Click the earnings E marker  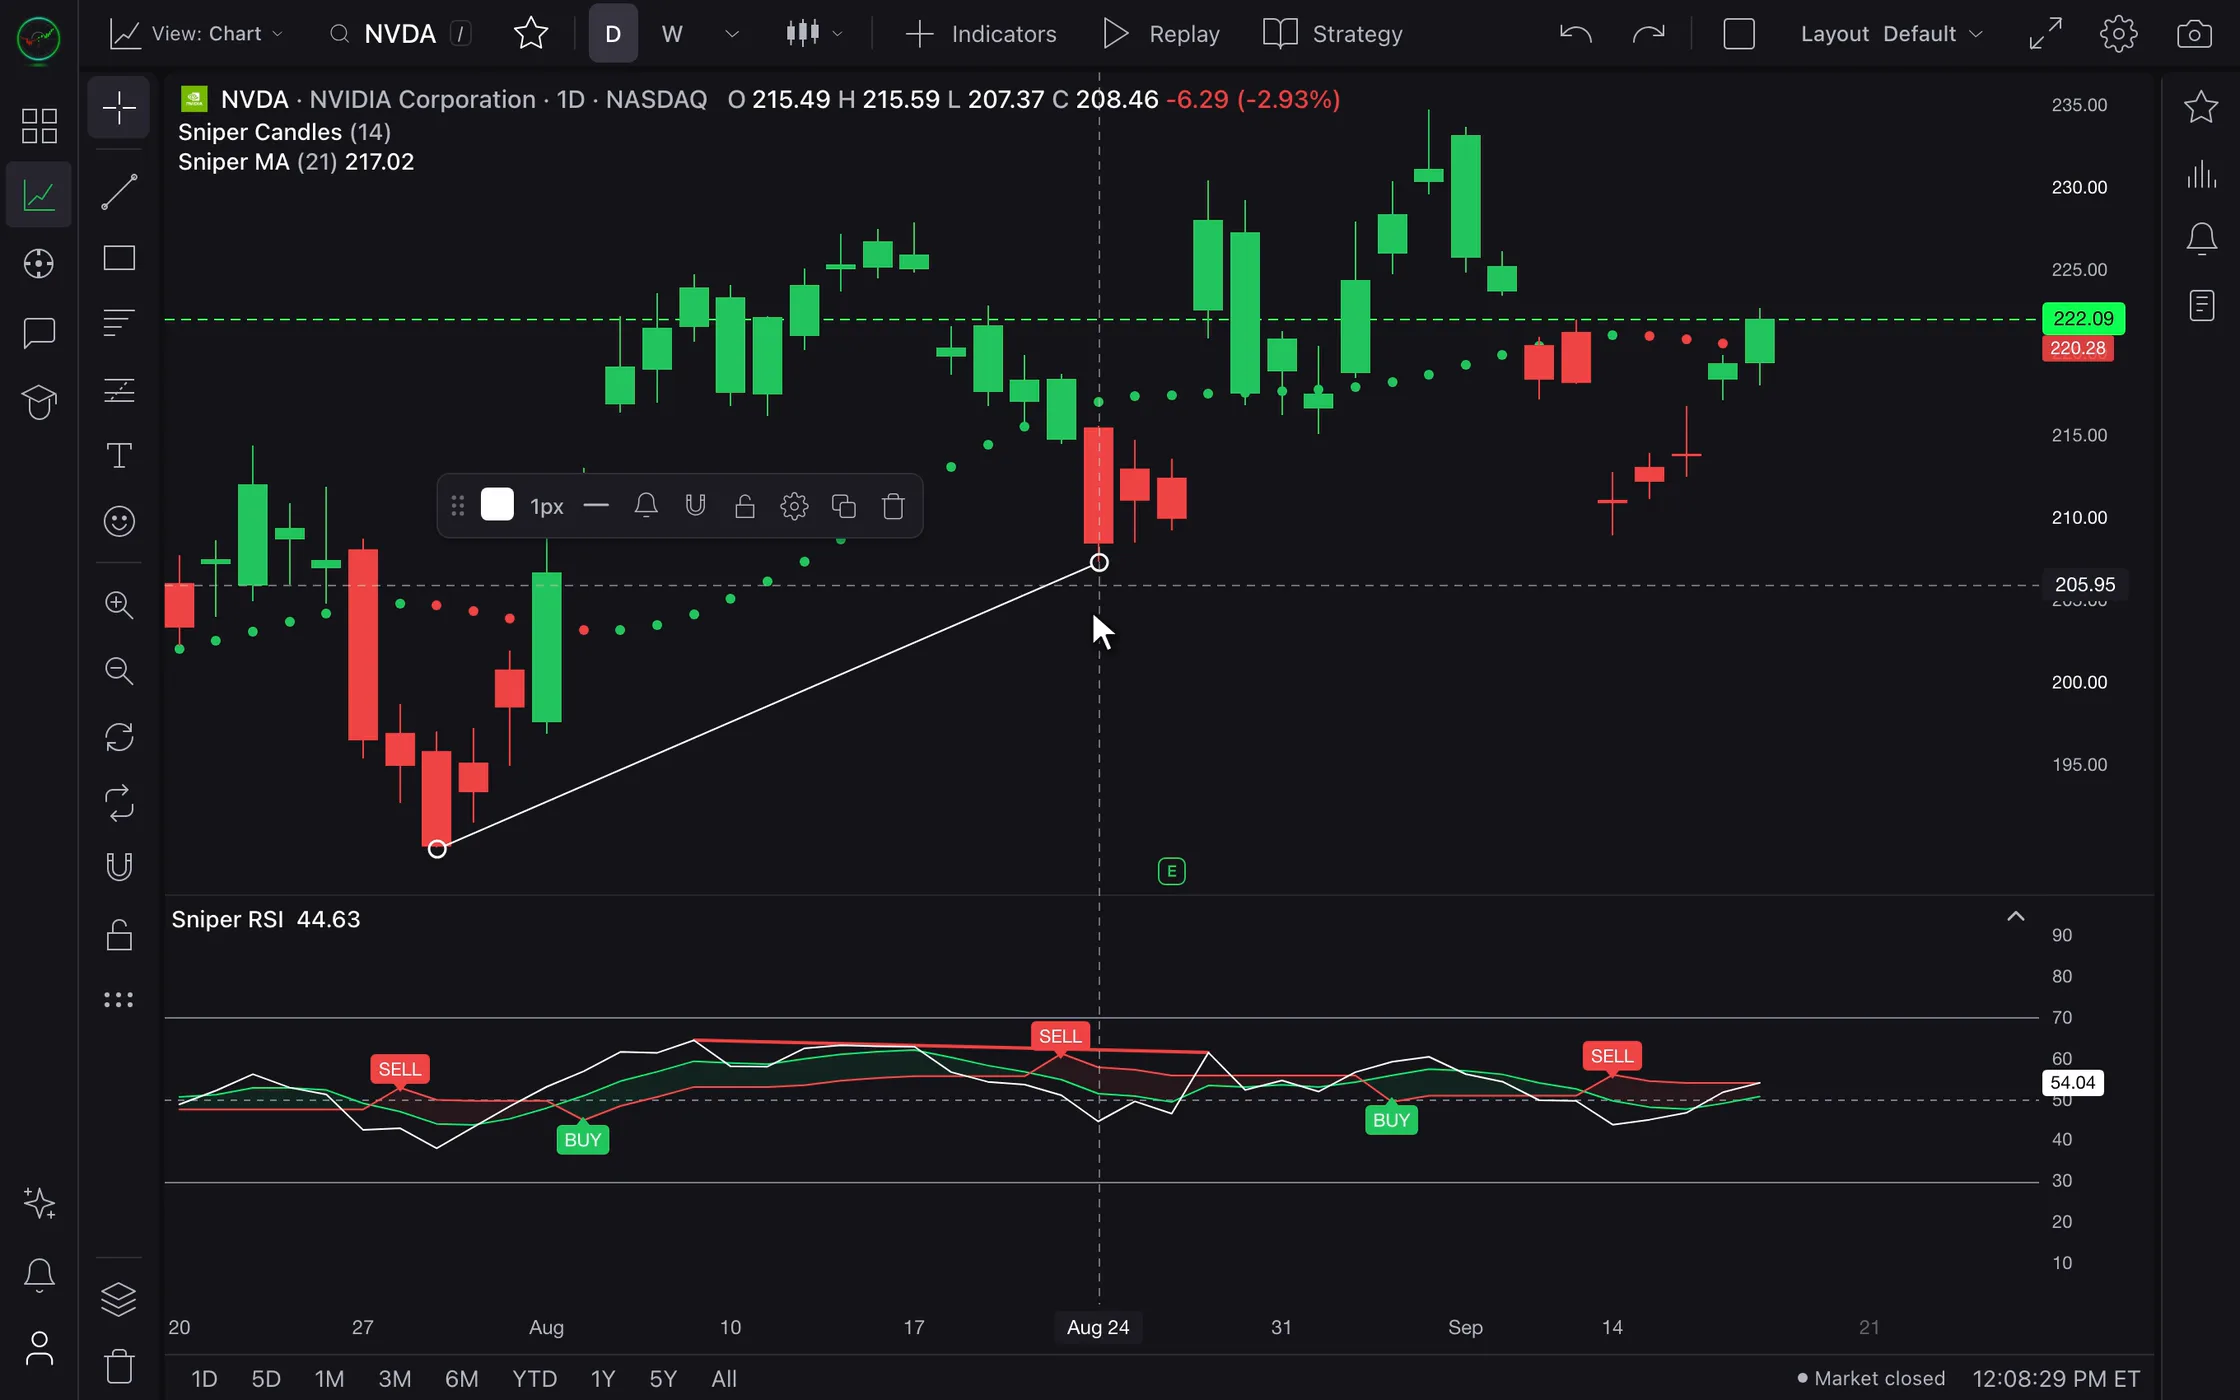(x=1171, y=871)
